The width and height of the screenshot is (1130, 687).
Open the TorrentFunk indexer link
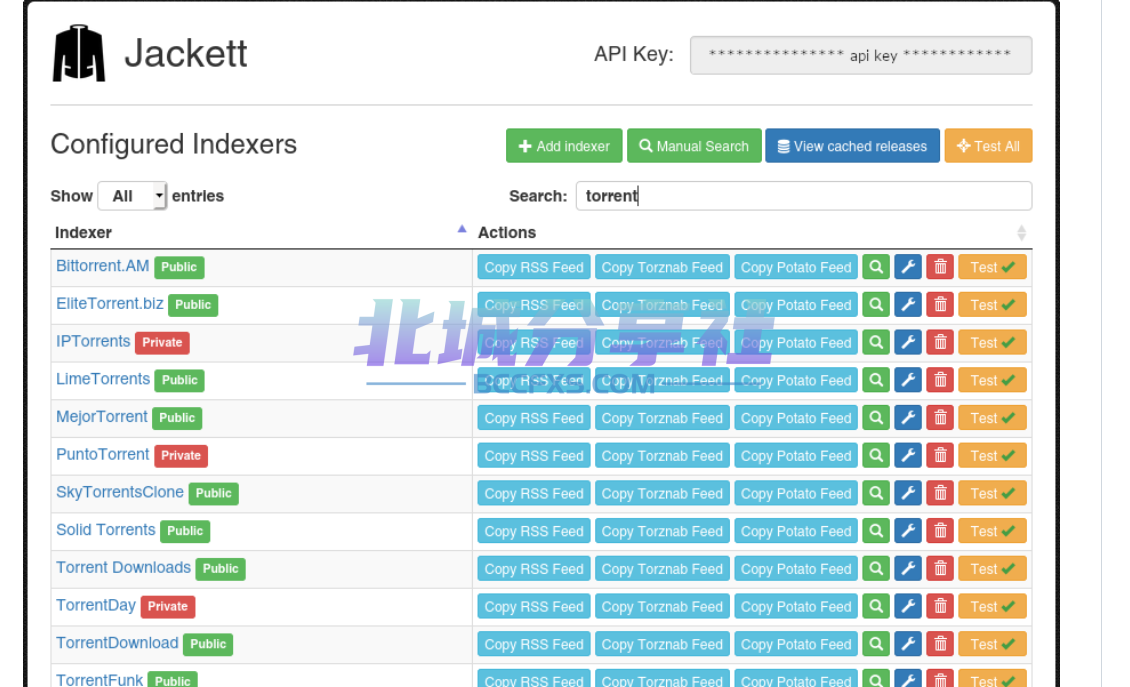(x=99, y=680)
